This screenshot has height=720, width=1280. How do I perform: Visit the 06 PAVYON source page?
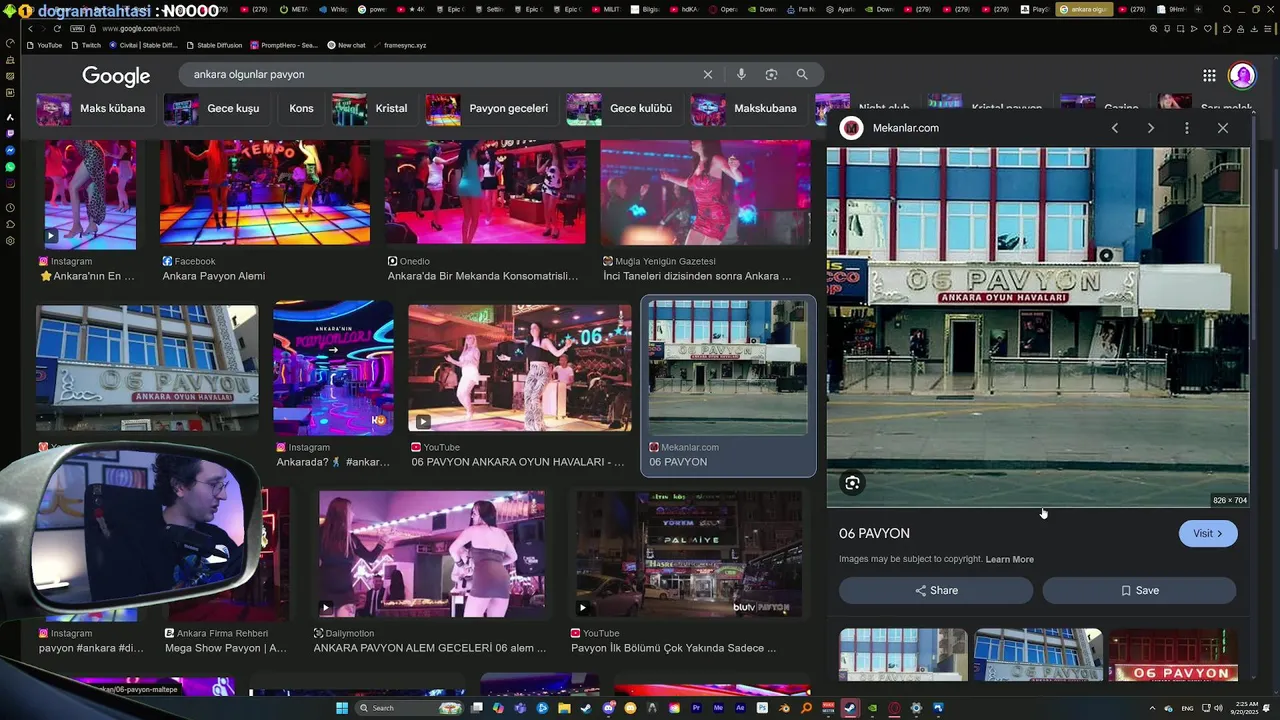[x=1208, y=533]
